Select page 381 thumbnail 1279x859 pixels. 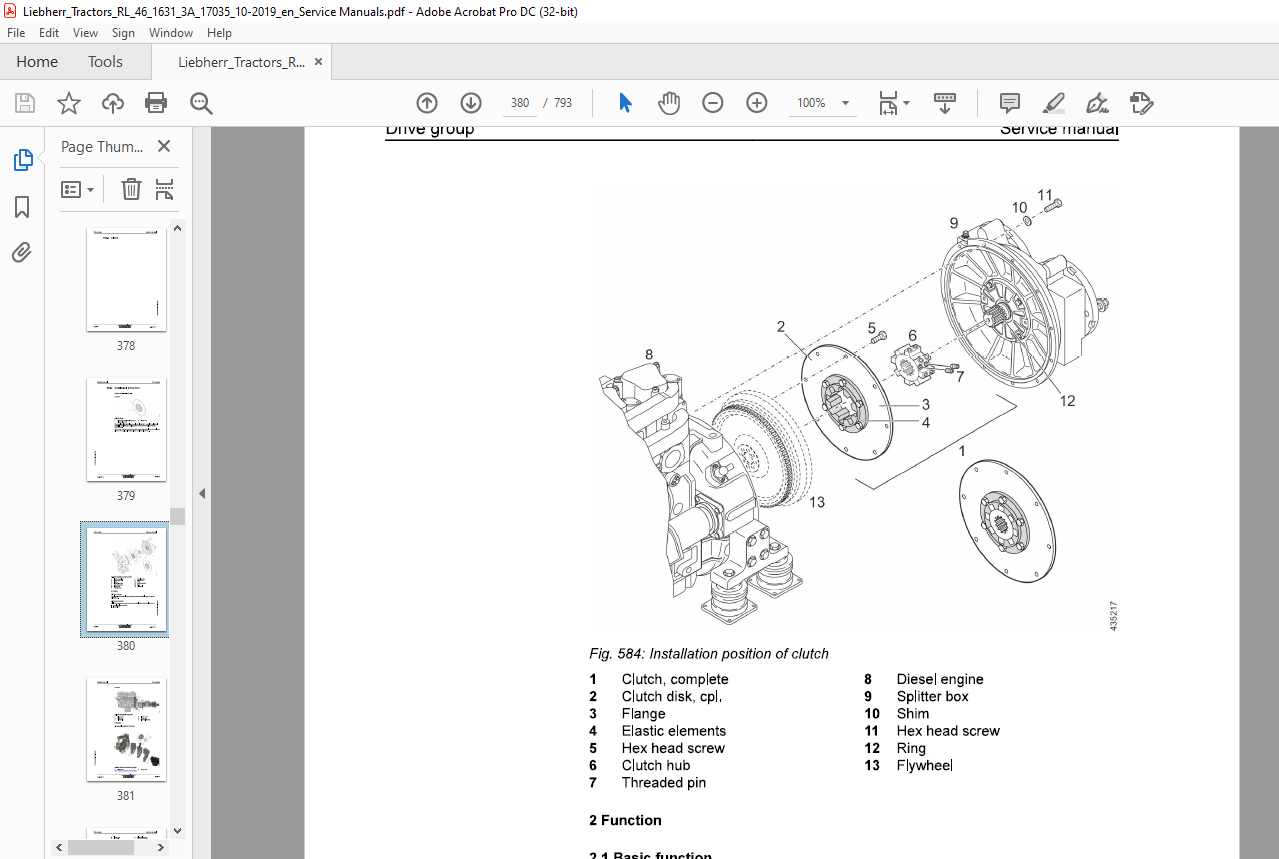coord(126,730)
